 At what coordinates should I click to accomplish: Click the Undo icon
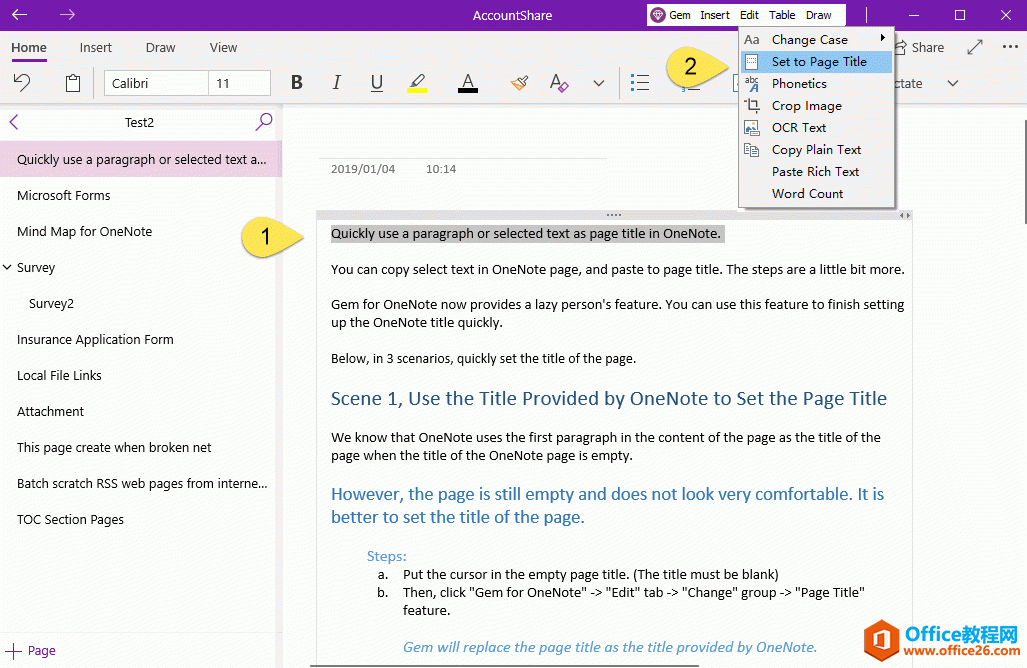click(21, 83)
